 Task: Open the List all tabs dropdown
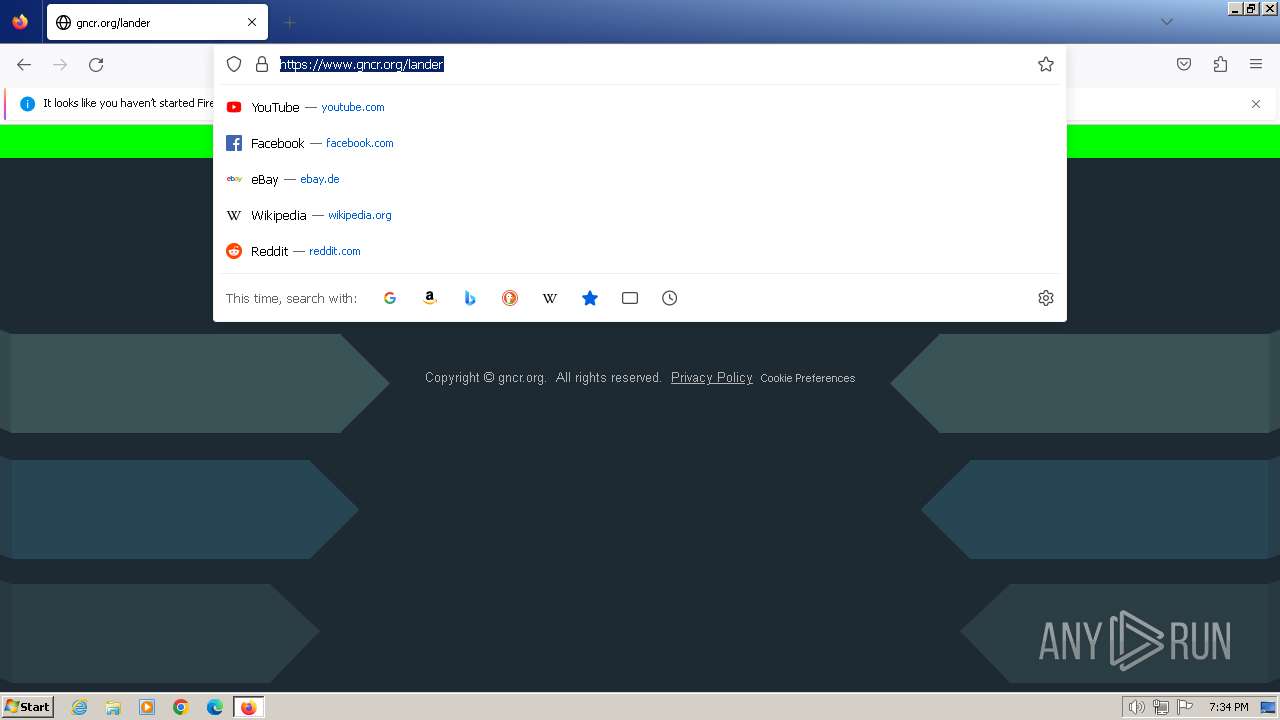click(x=1166, y=22)
